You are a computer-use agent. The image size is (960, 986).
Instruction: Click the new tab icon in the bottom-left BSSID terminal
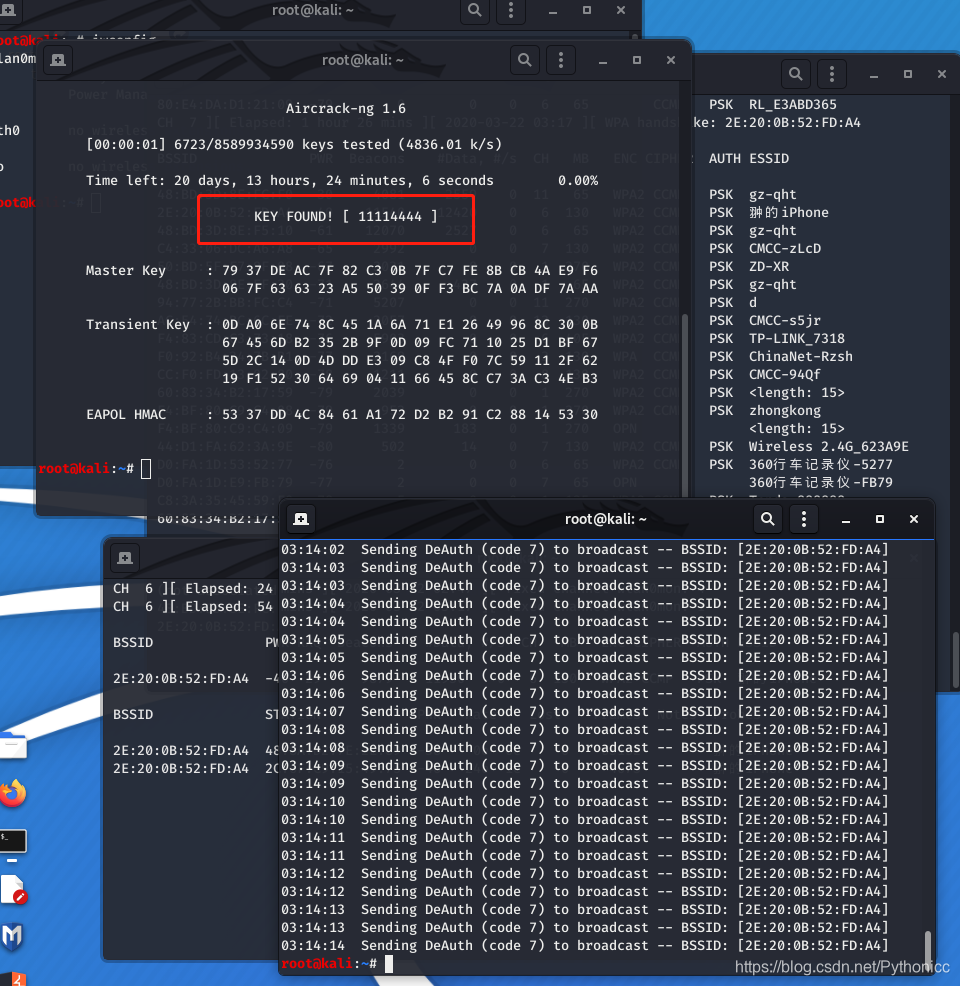pyautogui.click(x=125, y=558)
